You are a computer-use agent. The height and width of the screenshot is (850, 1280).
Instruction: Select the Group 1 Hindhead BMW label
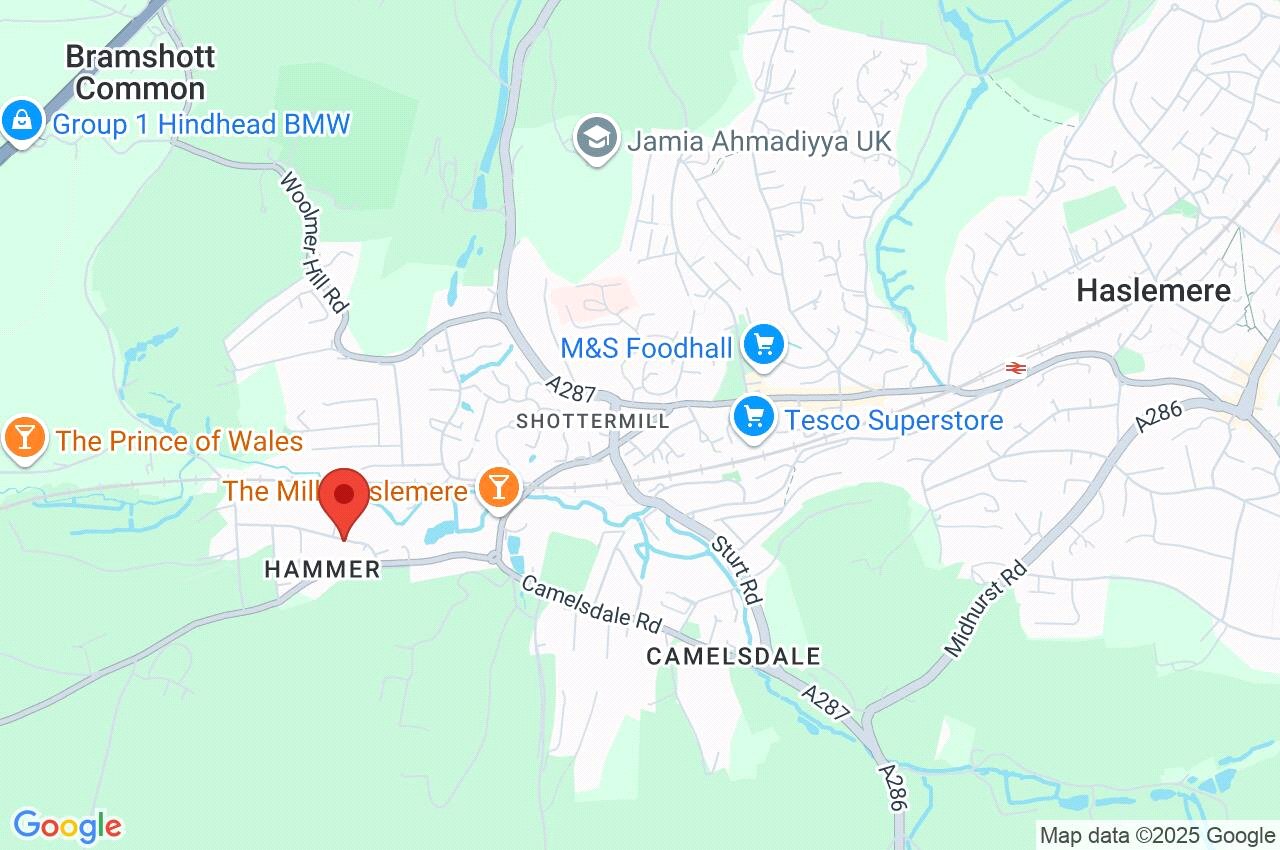pos(201,125)
